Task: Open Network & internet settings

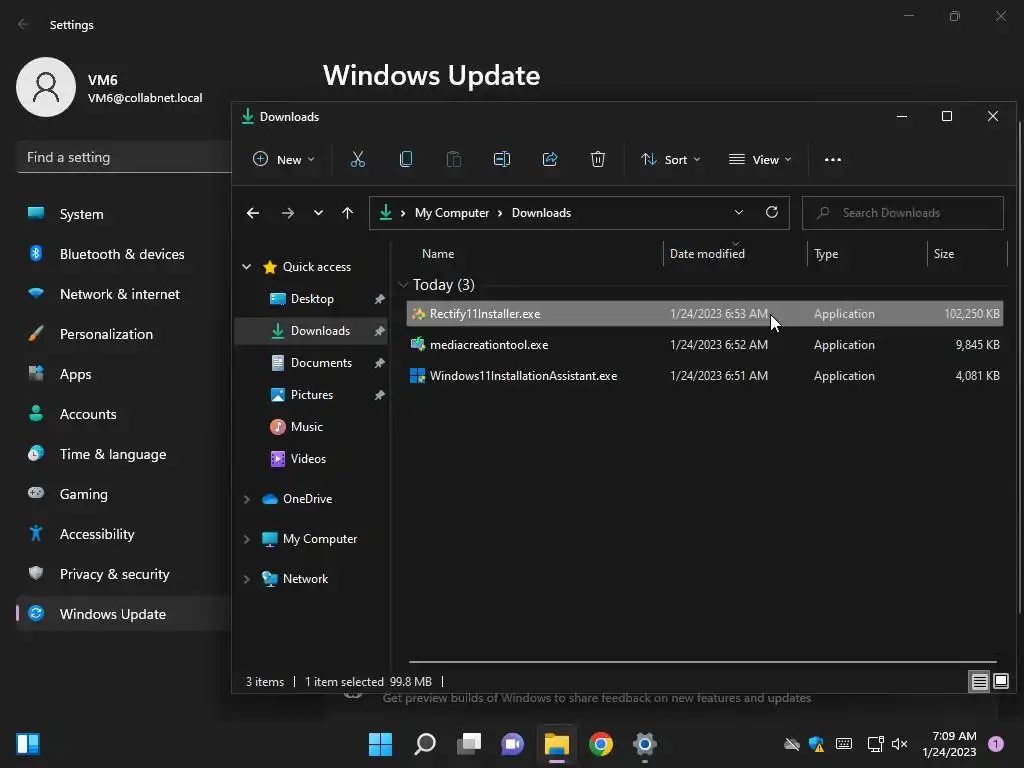Action: (x=124, y=294)
